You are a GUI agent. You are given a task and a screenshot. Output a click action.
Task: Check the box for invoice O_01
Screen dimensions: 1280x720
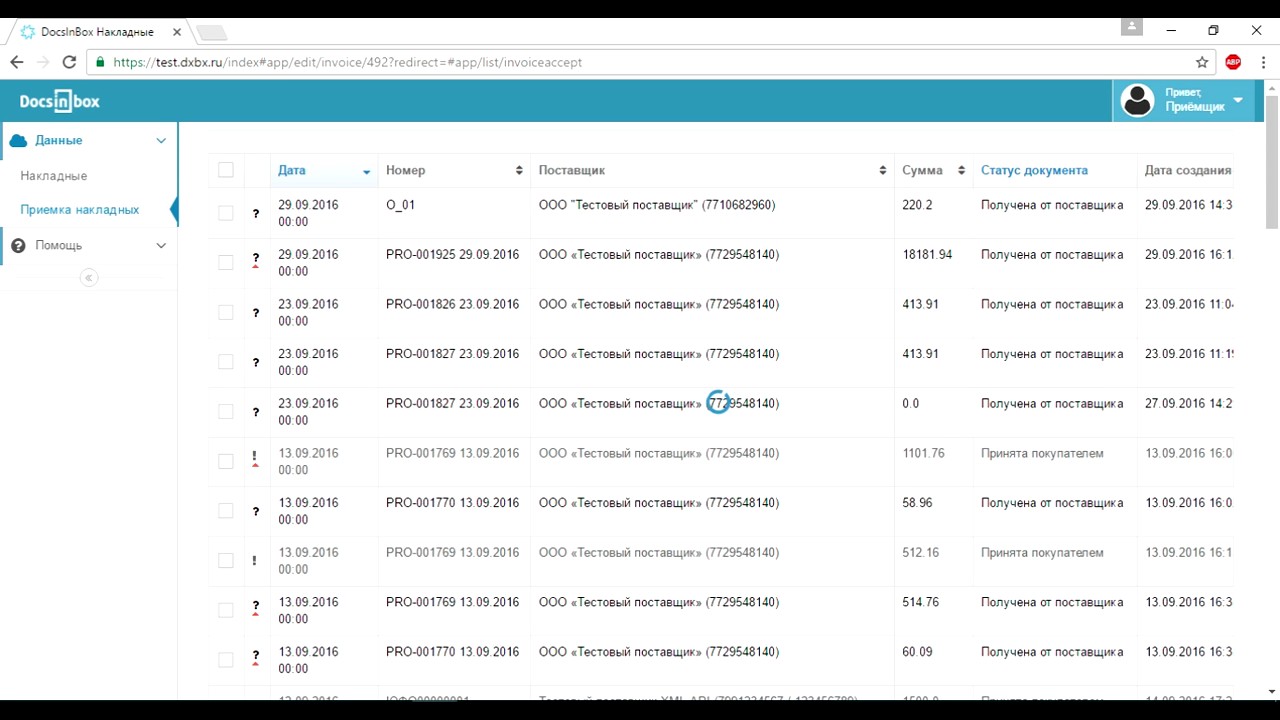click(226, 213)
